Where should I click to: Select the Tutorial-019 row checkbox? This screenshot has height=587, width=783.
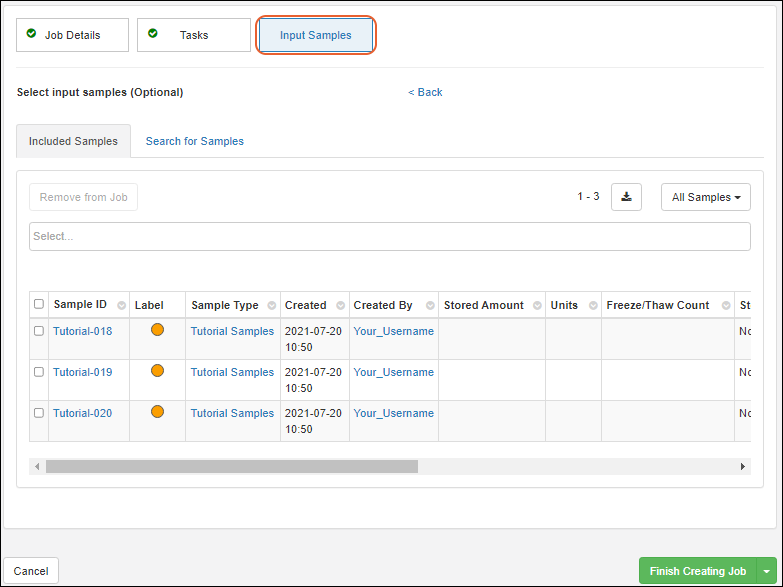click(x=39, y=372)
